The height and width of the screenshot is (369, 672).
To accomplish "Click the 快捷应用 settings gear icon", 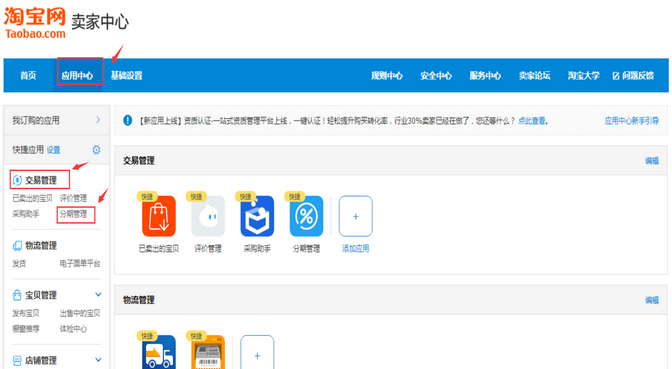I will point(96,150).
